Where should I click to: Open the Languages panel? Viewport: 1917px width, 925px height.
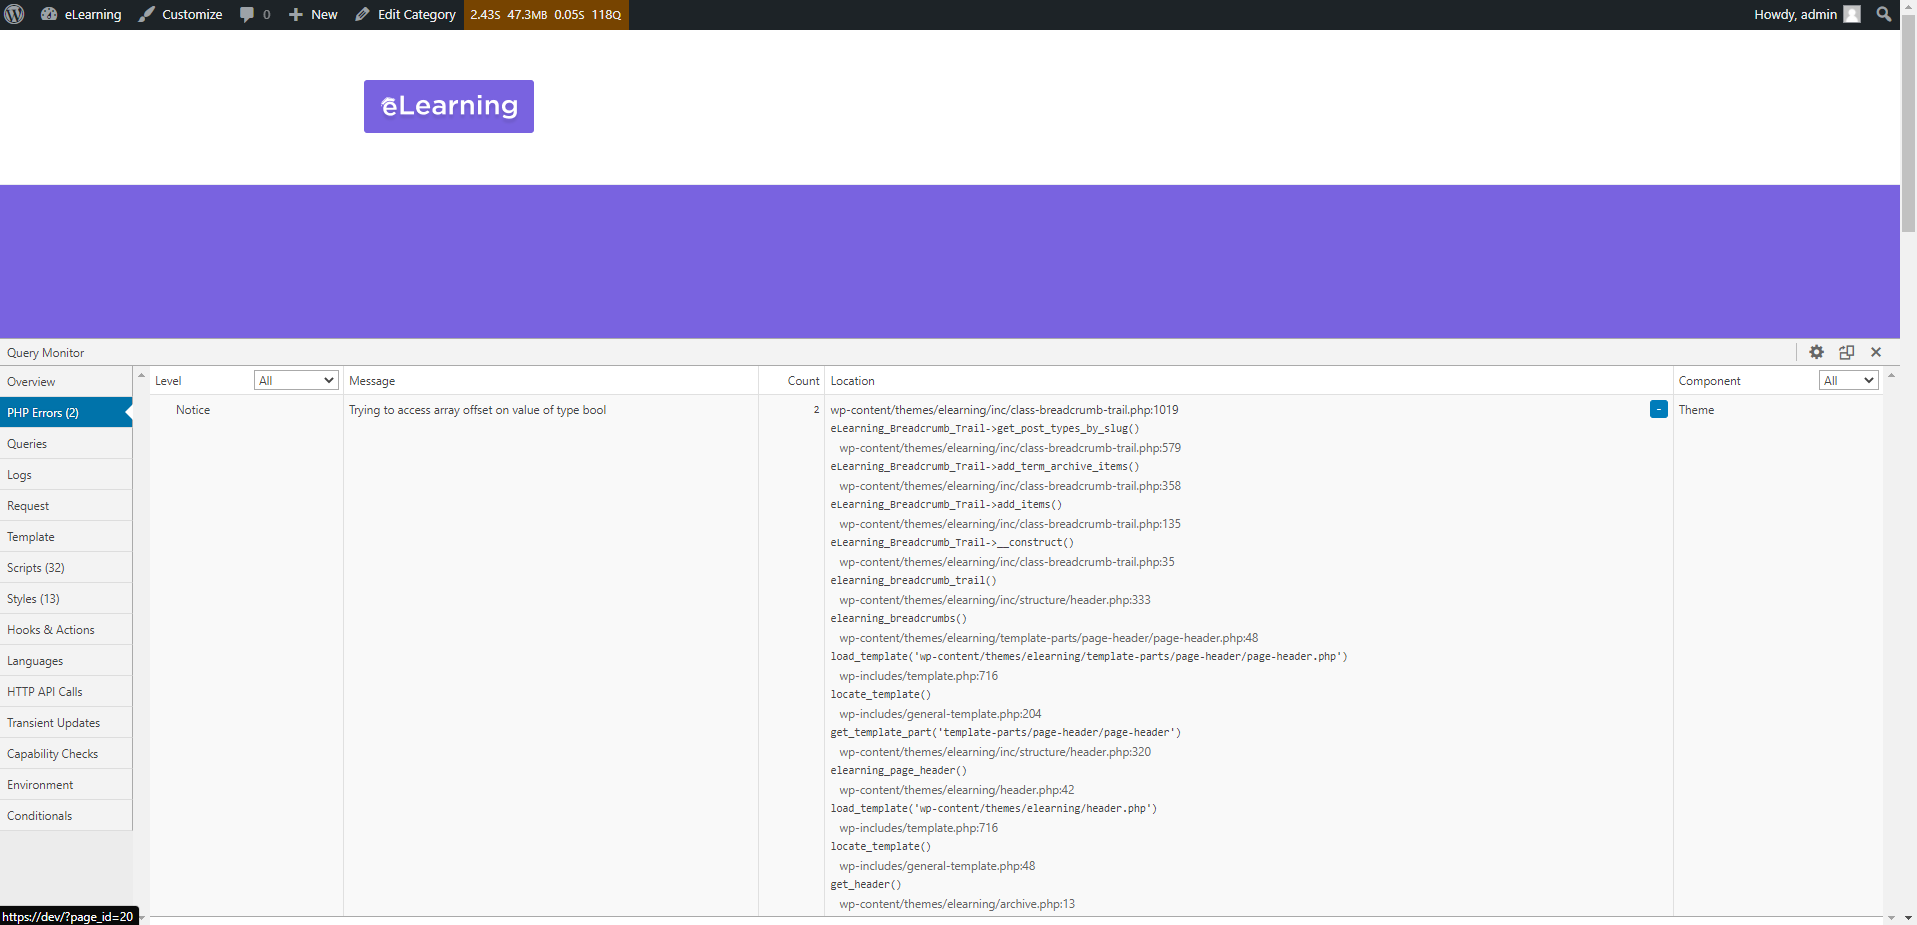pos(66,661)
